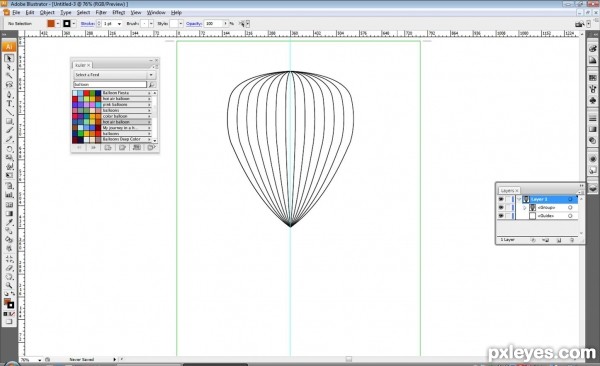The image size is (600, 366).
Task: Toggle the lock box for Layer 1
Action: [x=508, y=199]
